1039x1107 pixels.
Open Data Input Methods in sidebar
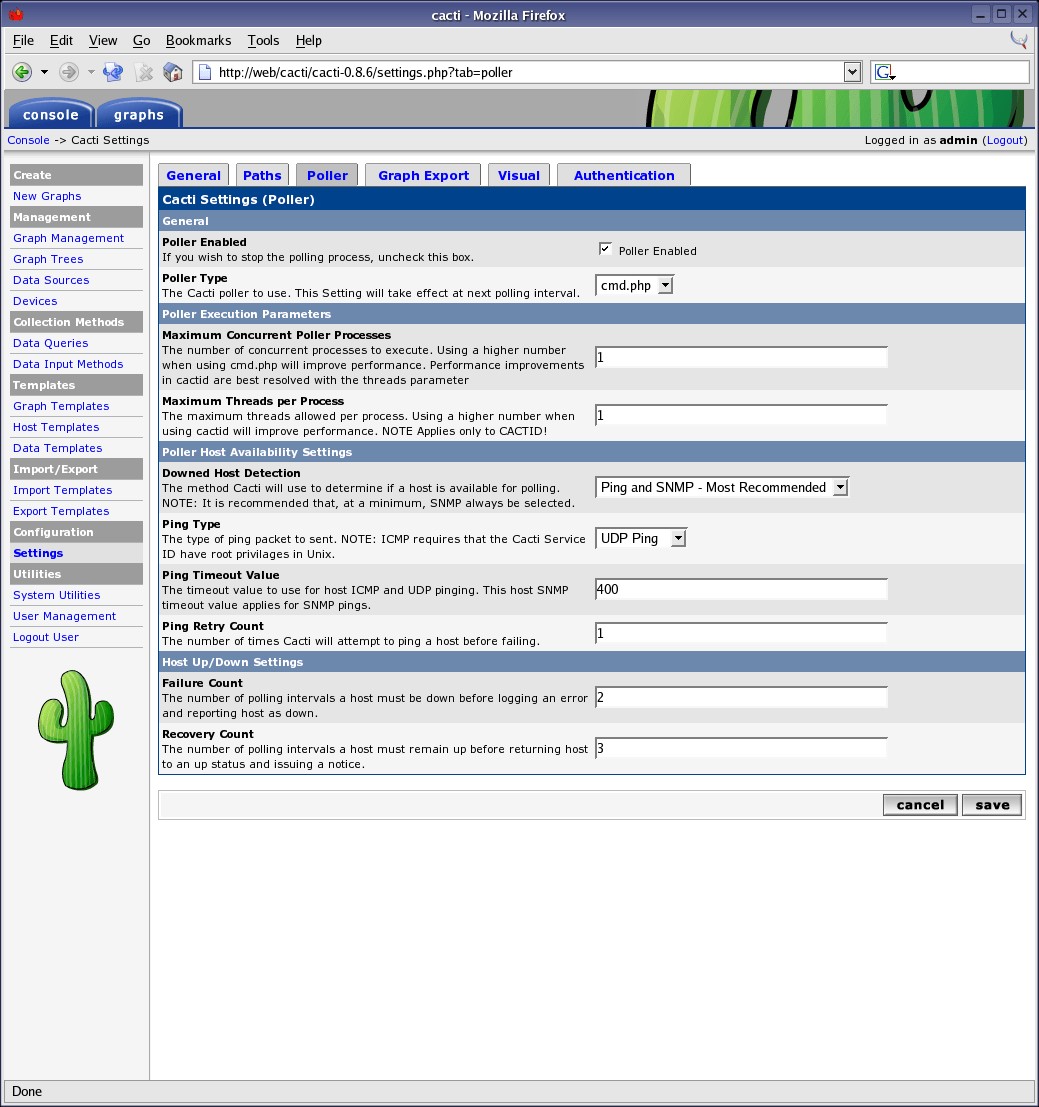click(x=68, y=364)
